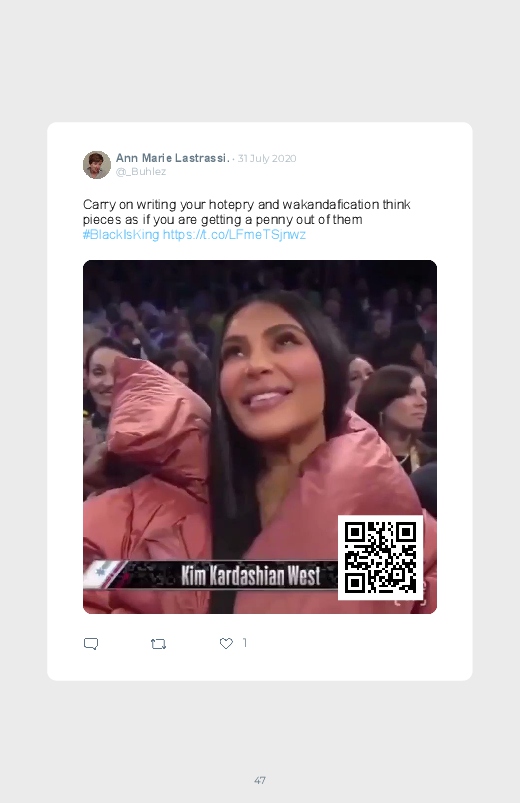Click the star logo left of the name banner
Viewport: 520px width, 803px height.
pyautogui.click(x=104, y=574)
